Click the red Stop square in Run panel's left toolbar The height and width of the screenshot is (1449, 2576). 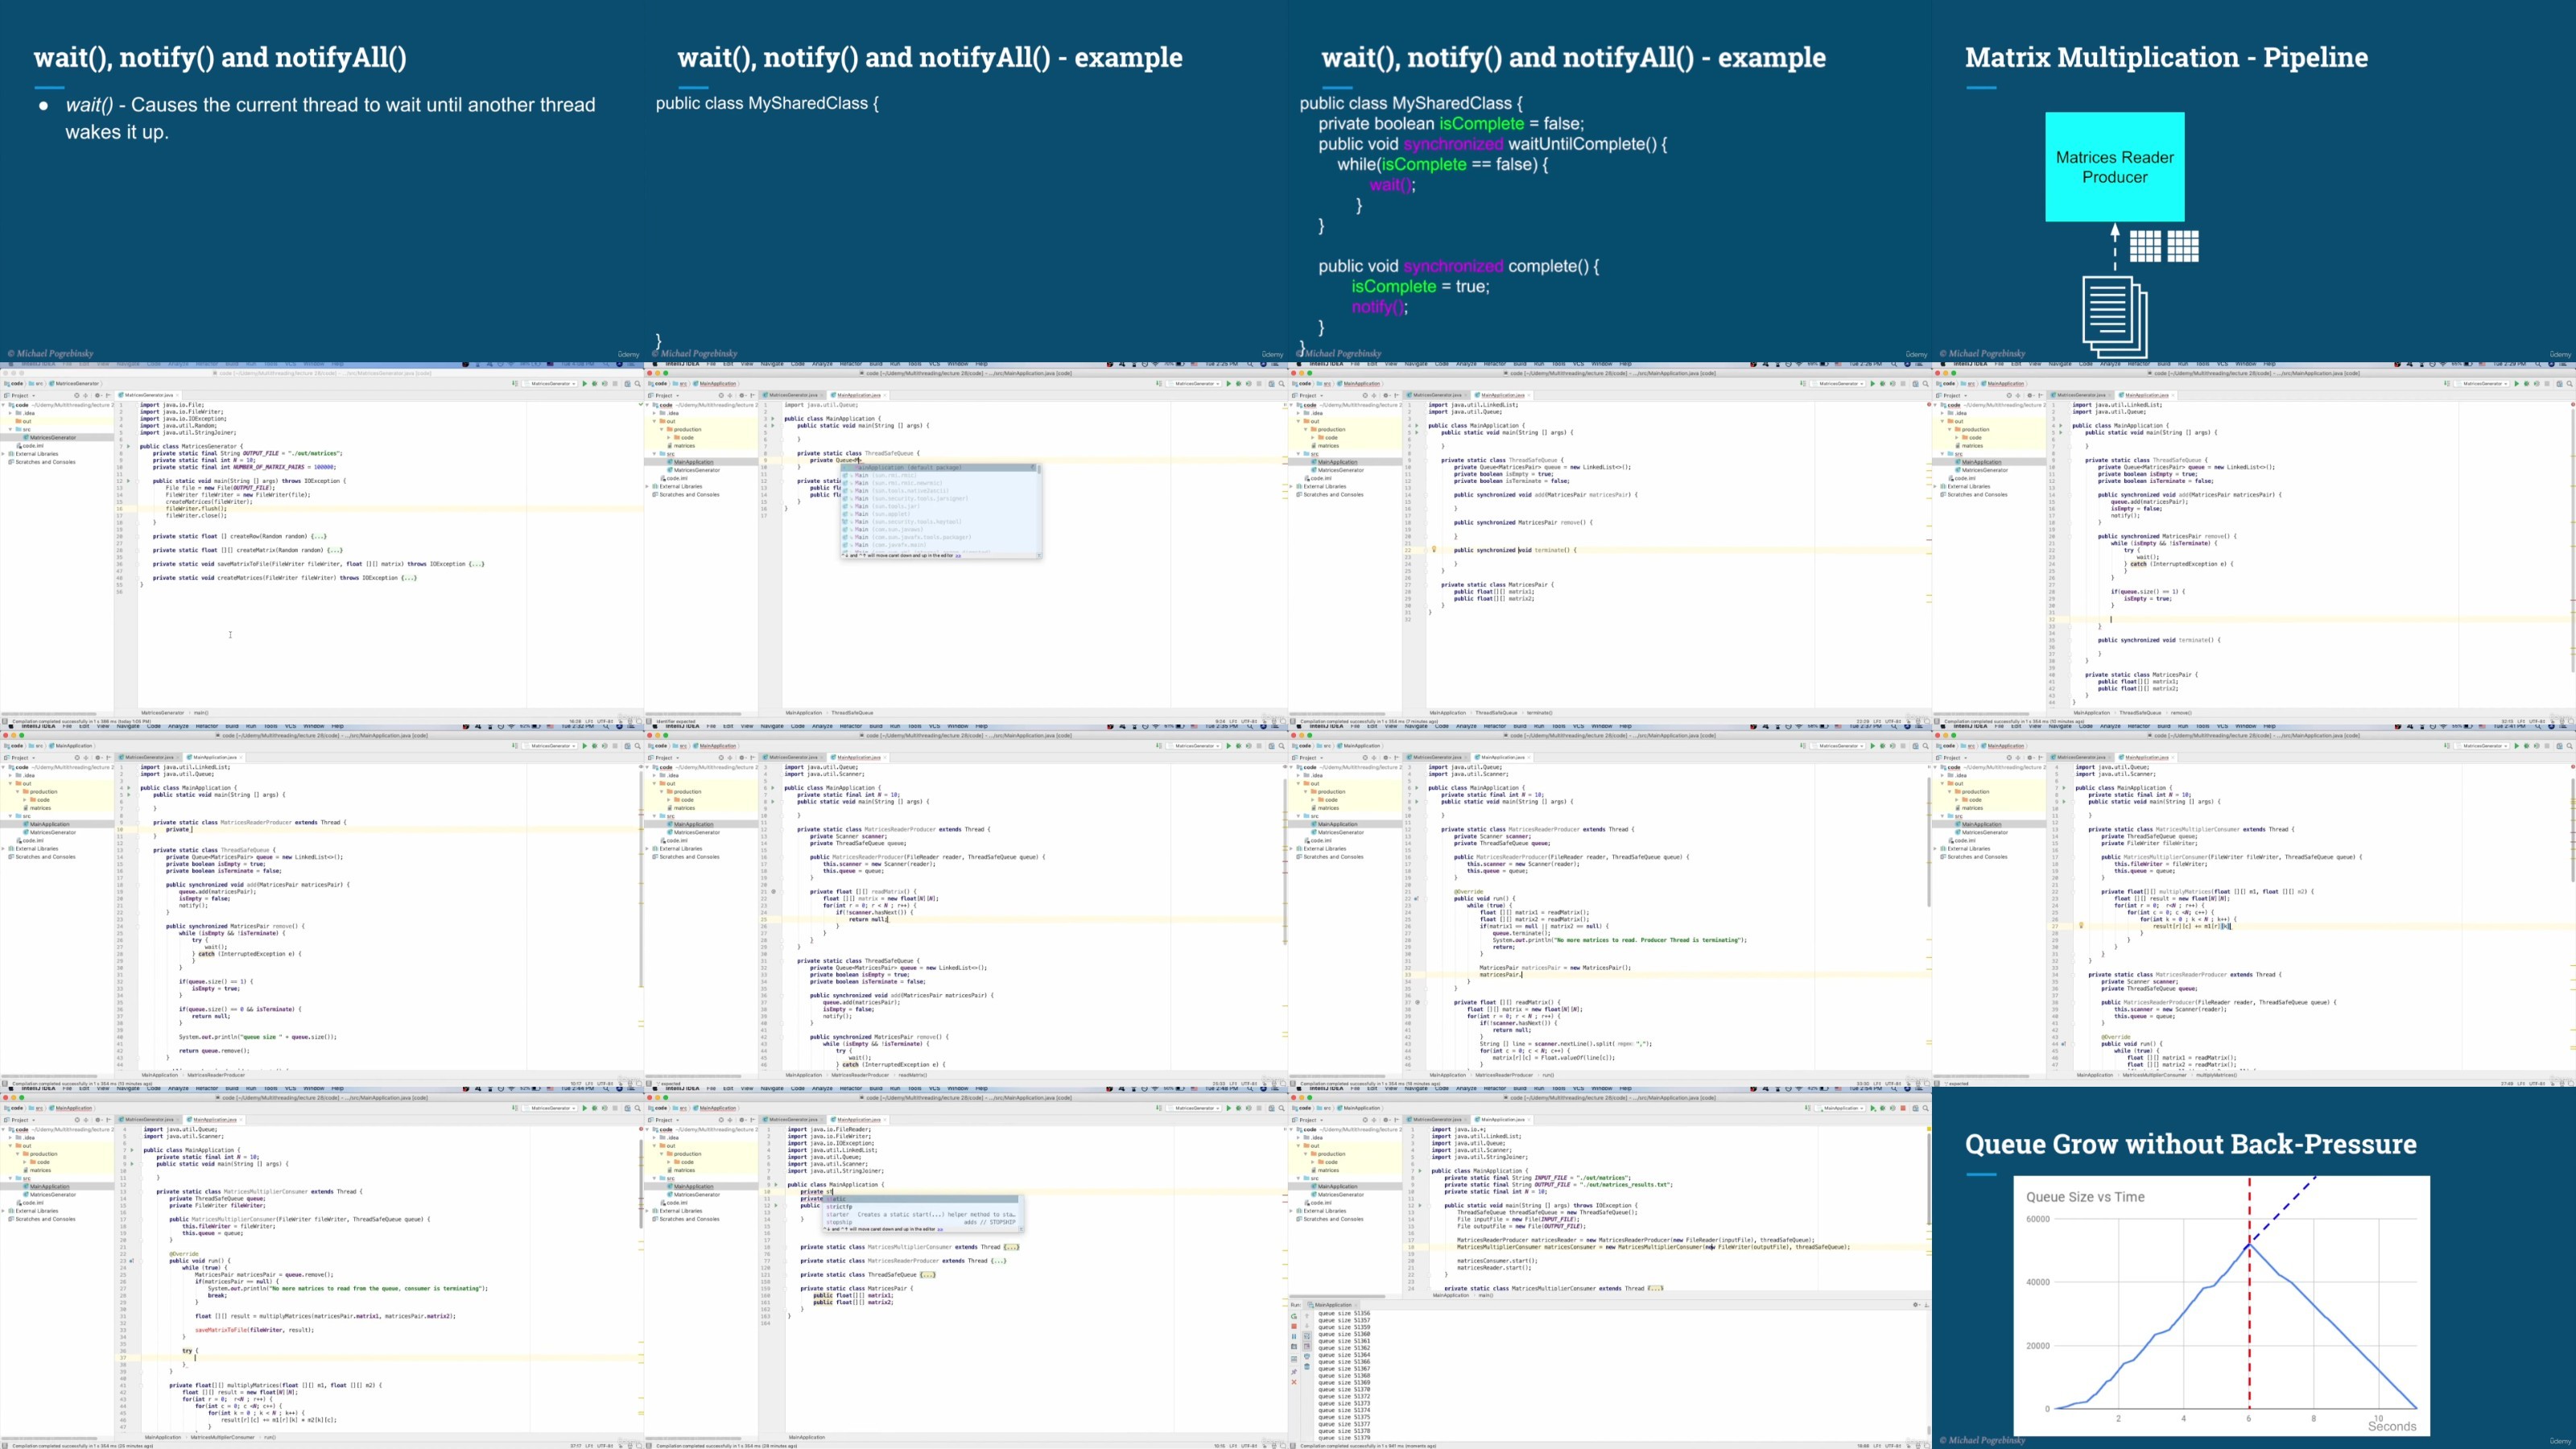tap(1295, 1327)
